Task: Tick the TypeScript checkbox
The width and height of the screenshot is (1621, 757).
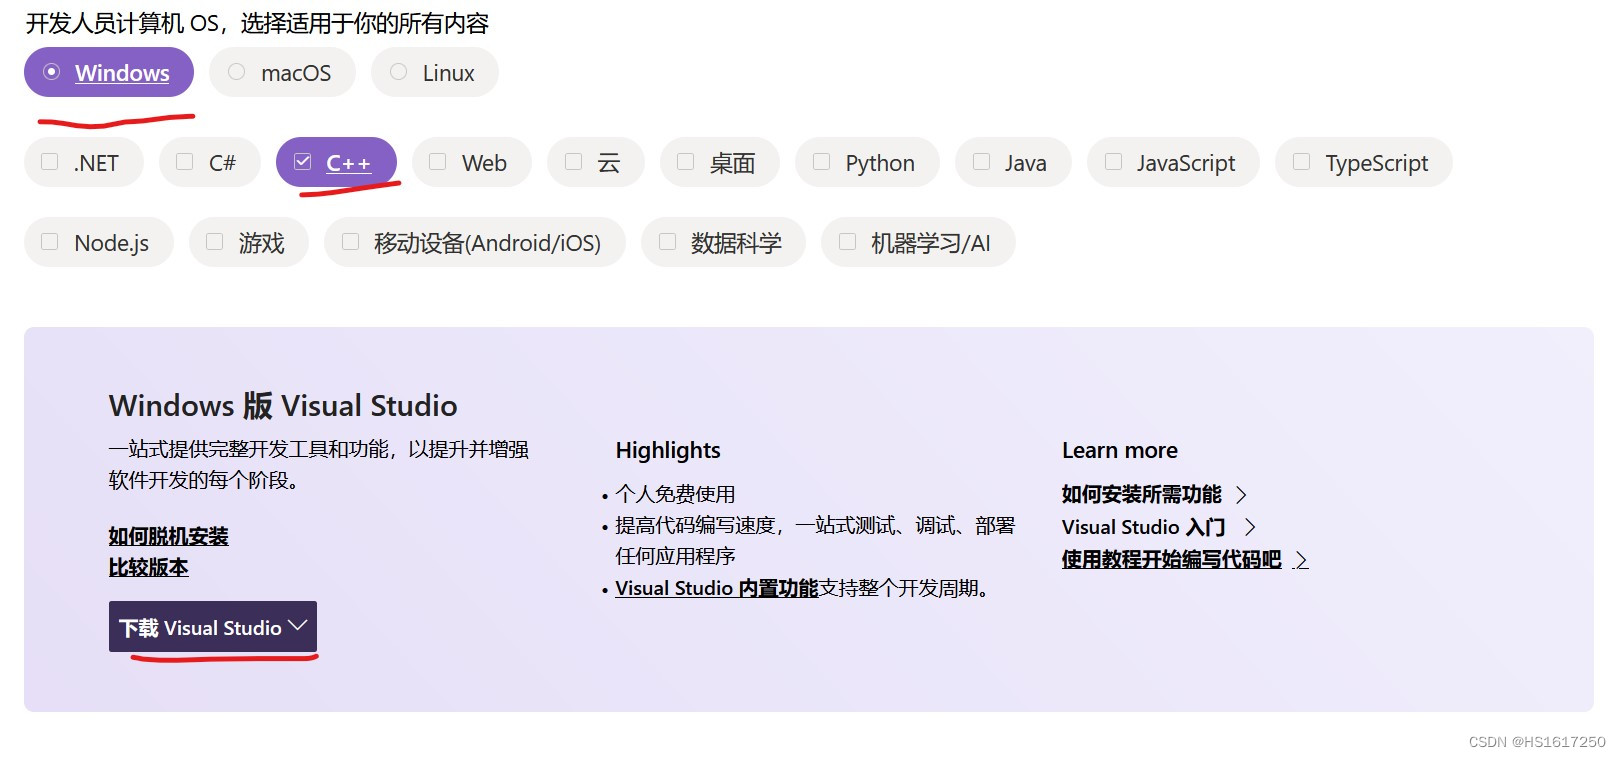Action: pos(1301,162)
